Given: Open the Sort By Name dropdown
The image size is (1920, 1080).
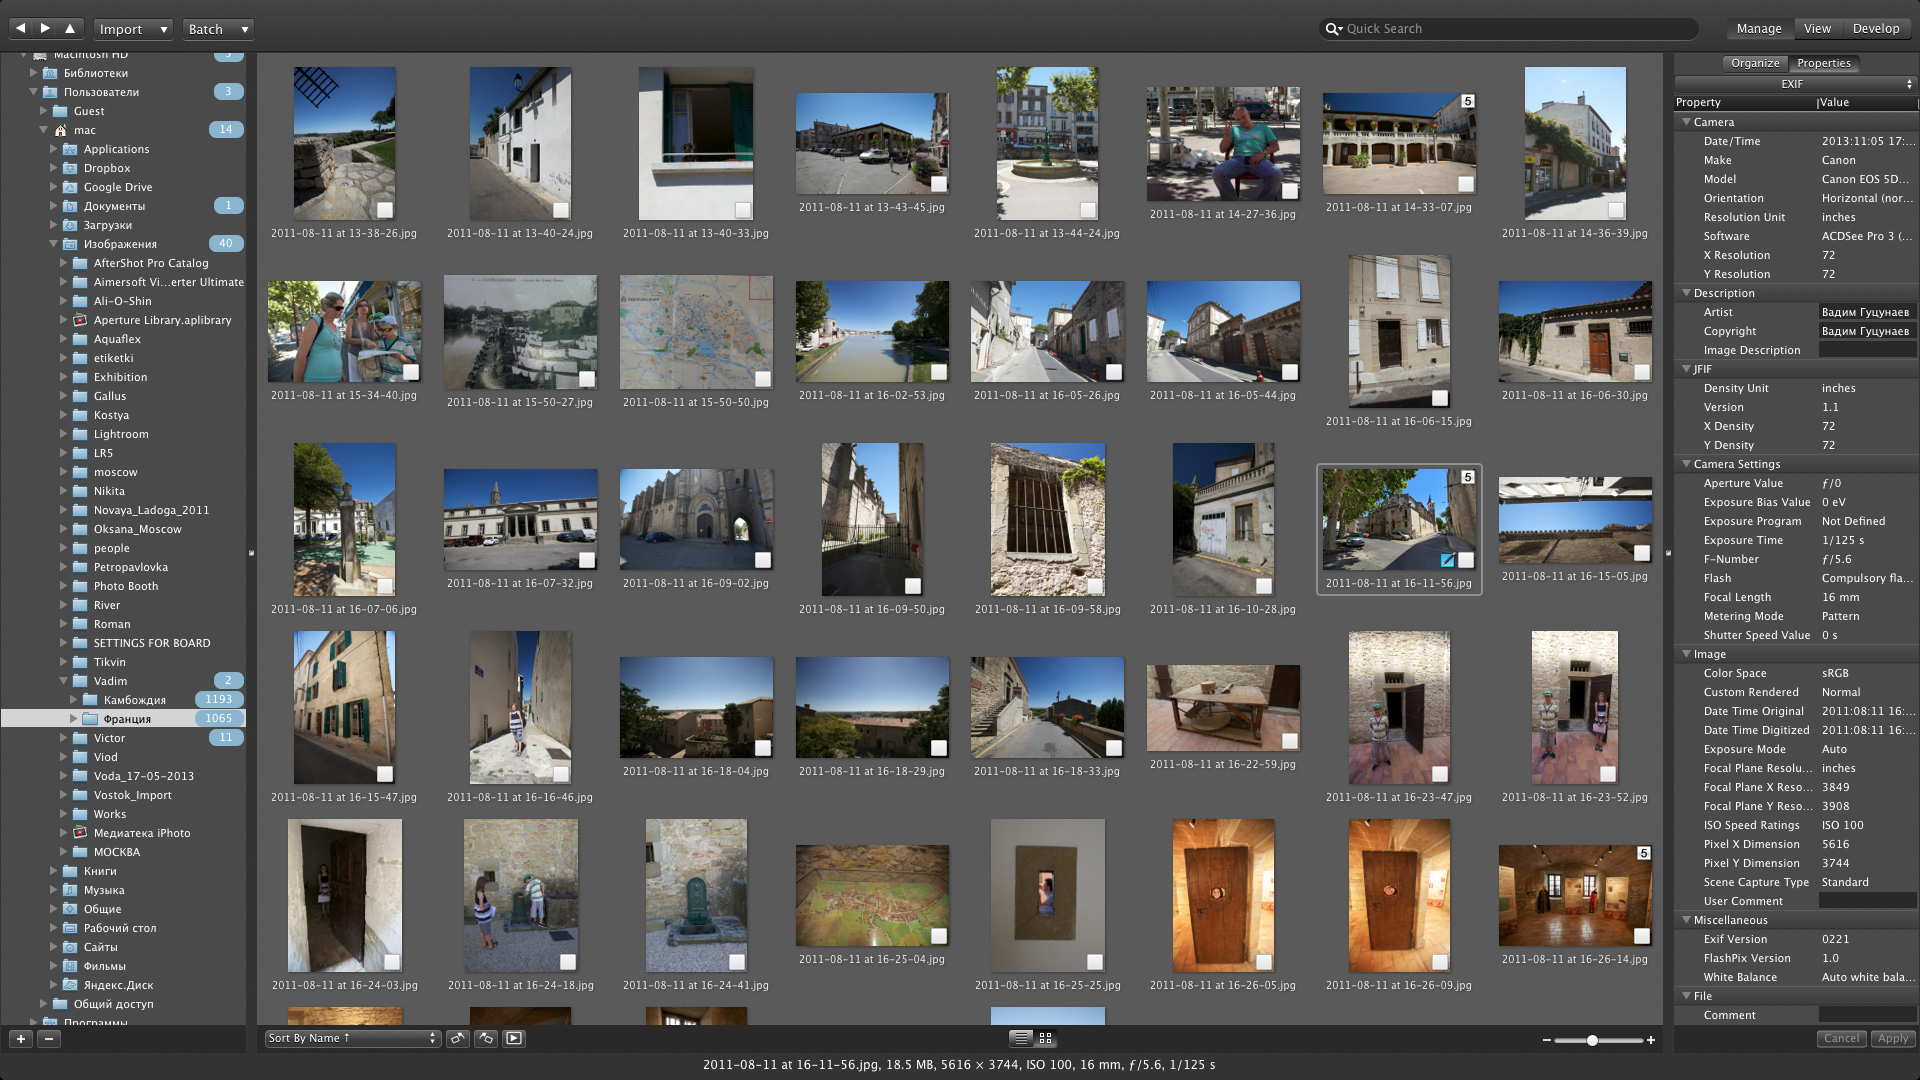Looking at the screenshot, I should click(352, 1038).
